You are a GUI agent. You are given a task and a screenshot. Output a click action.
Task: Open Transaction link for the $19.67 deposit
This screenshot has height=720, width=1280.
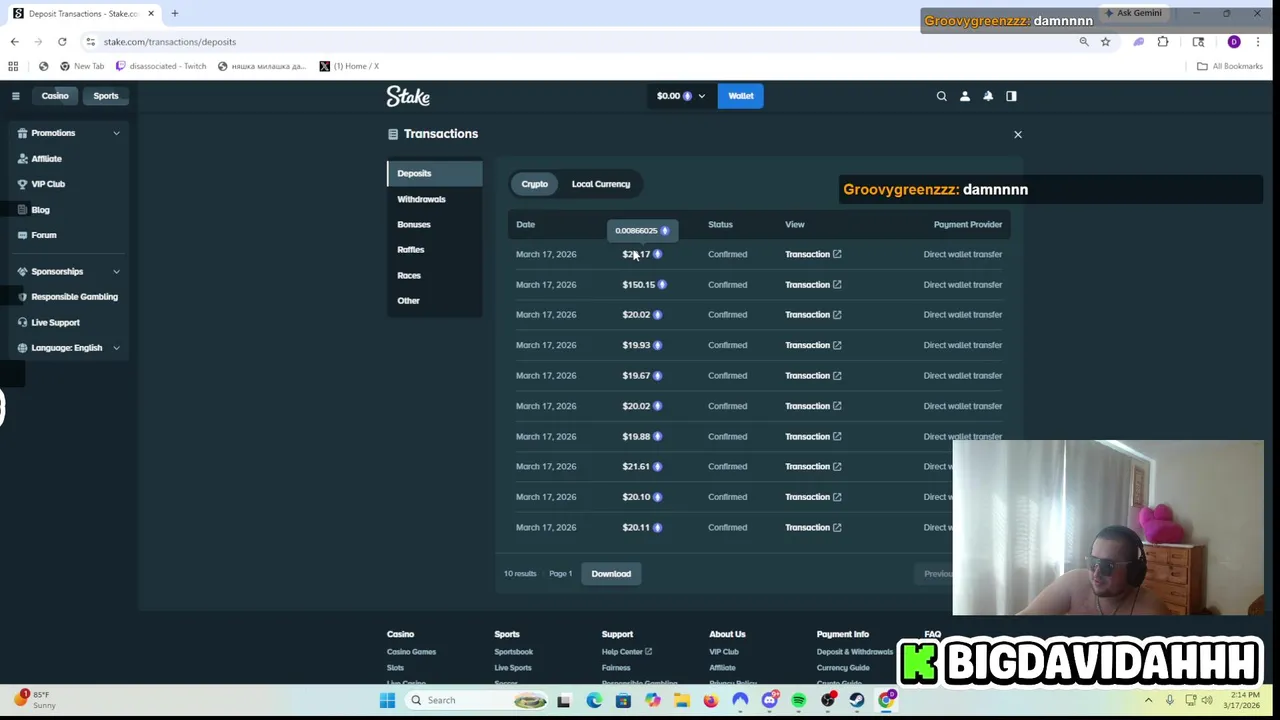click(813, 376)
